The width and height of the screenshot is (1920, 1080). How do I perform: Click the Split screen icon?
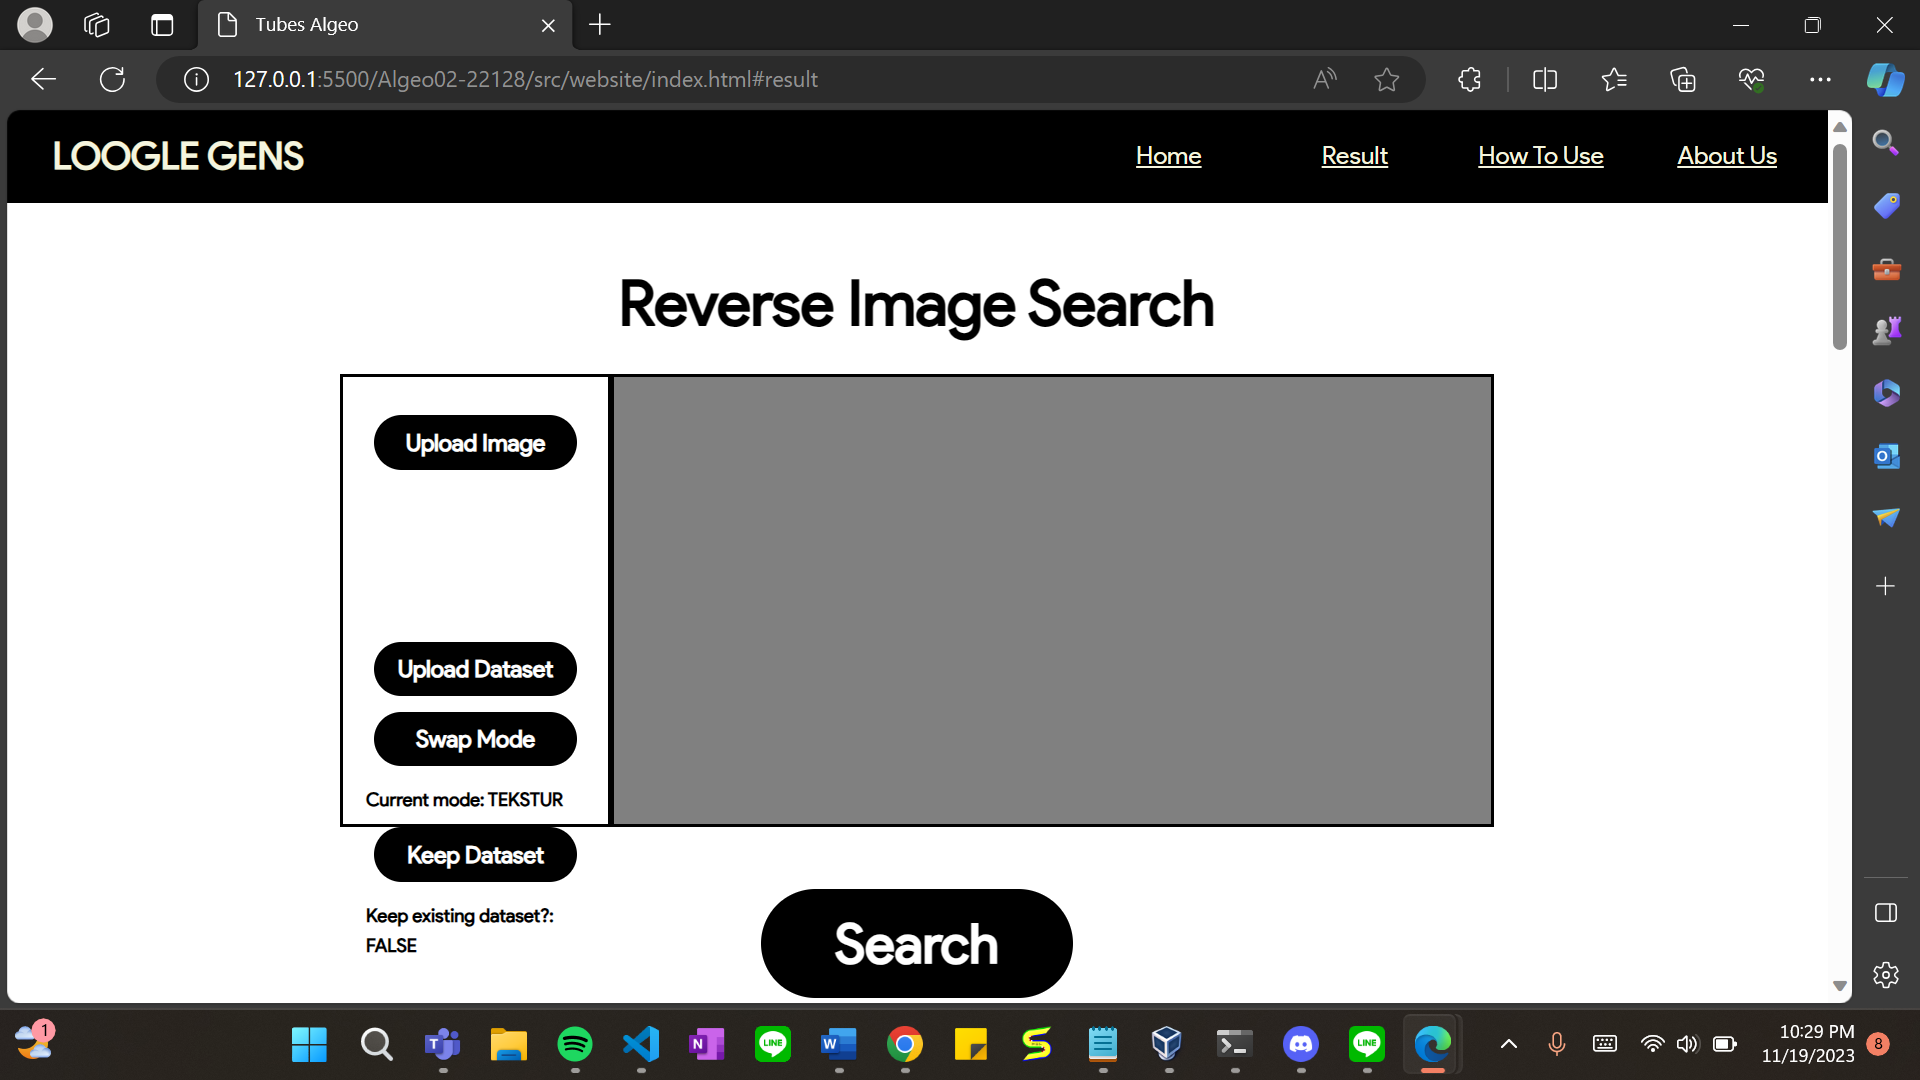1545,80
